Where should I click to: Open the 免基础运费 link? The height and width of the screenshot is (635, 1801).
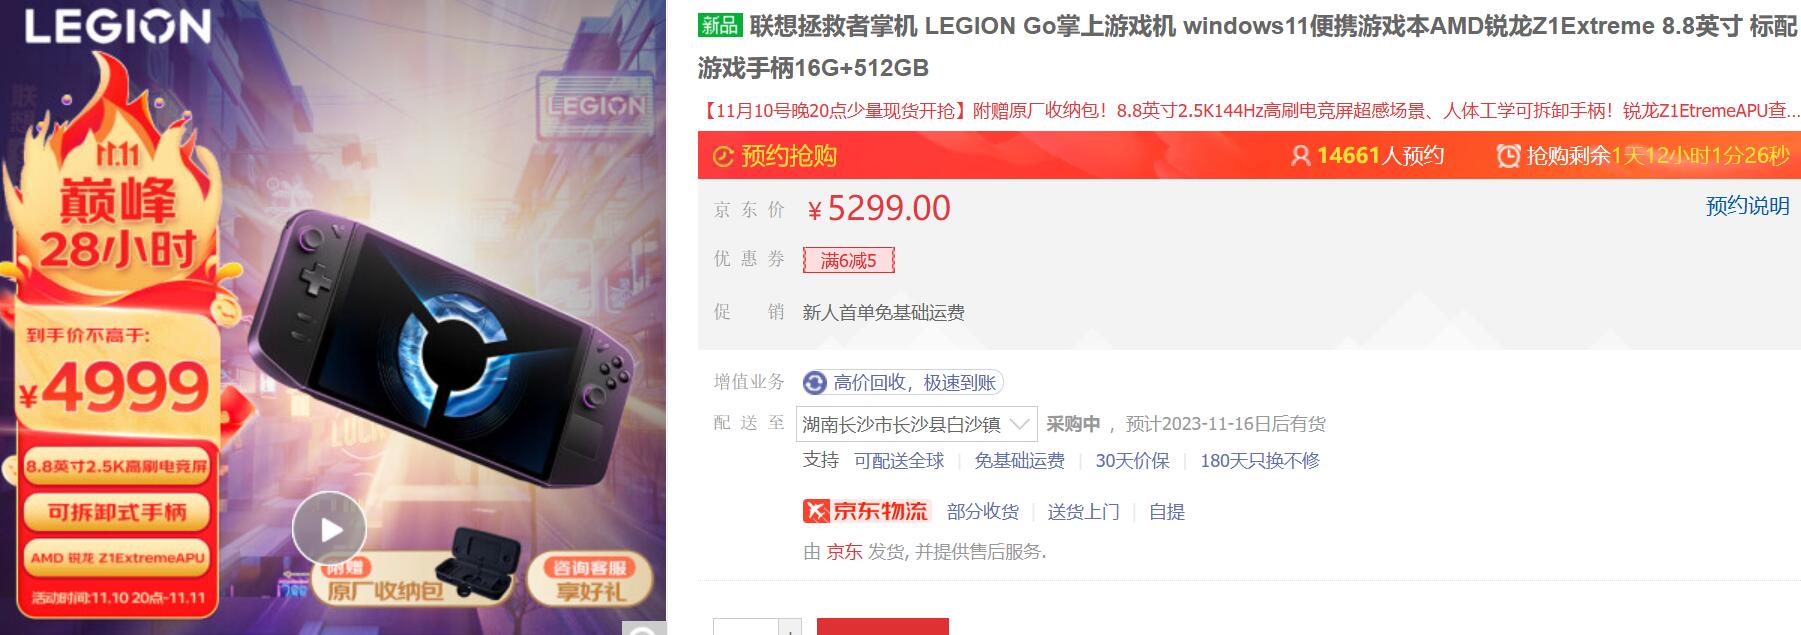(x=1020, y=461)
